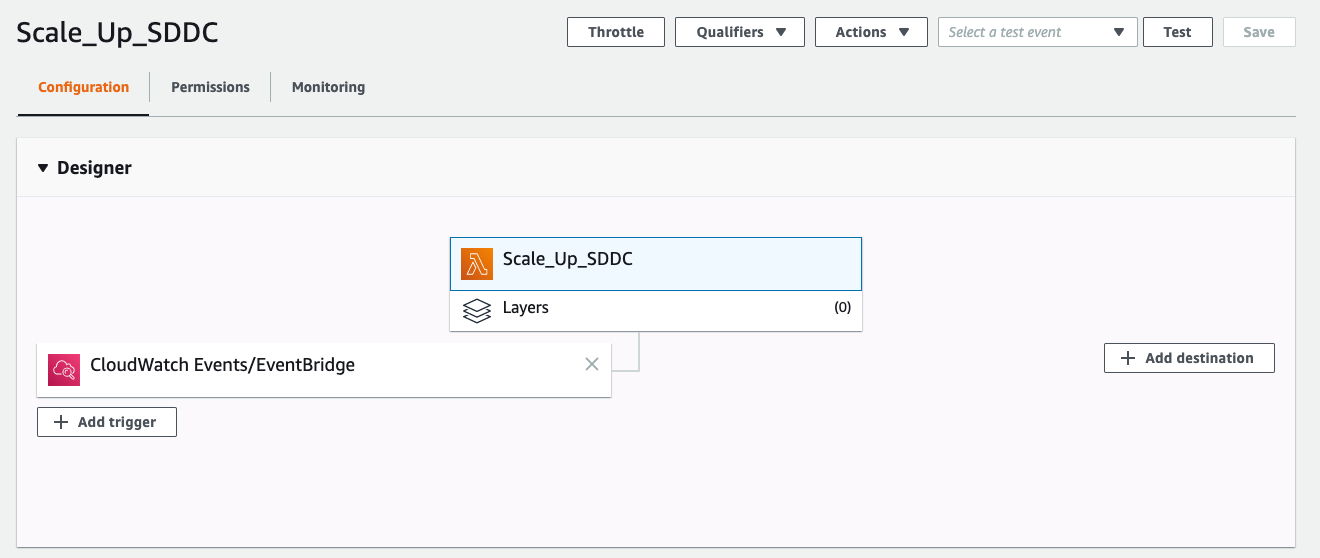Viewport: 1320px width, 558px height.
Task: Open the Actions dropdown menu
Action: 872,32
